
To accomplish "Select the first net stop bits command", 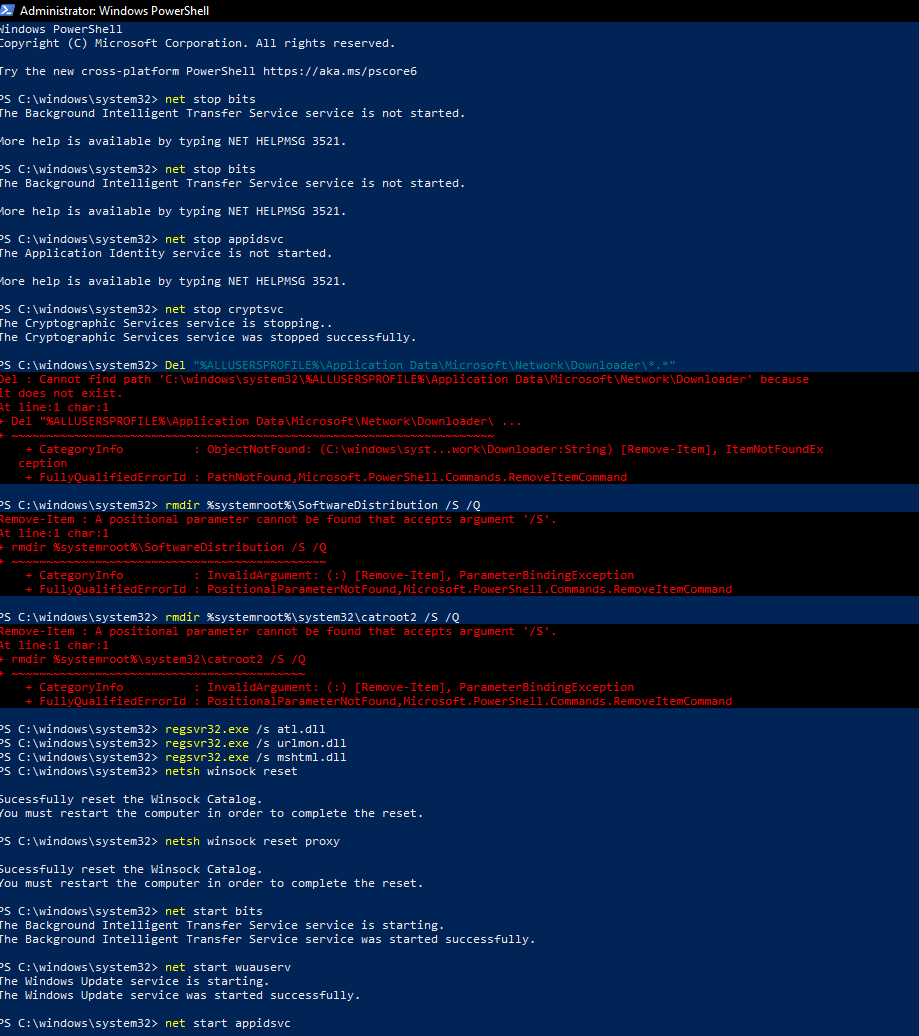I will pos(214,98).
